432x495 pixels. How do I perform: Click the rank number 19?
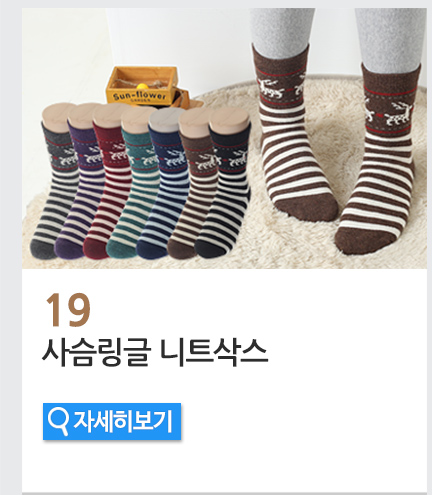68,310
